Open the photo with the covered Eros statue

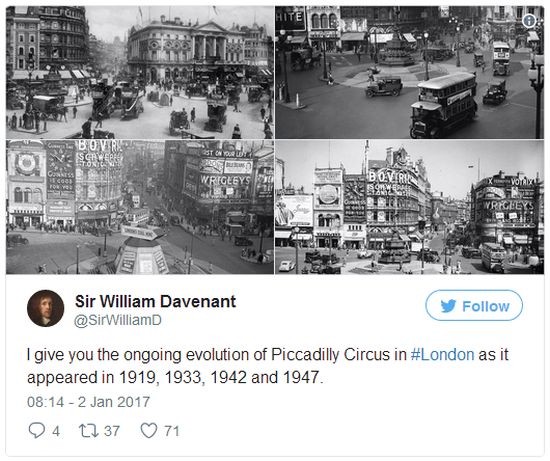coord(140,207)
